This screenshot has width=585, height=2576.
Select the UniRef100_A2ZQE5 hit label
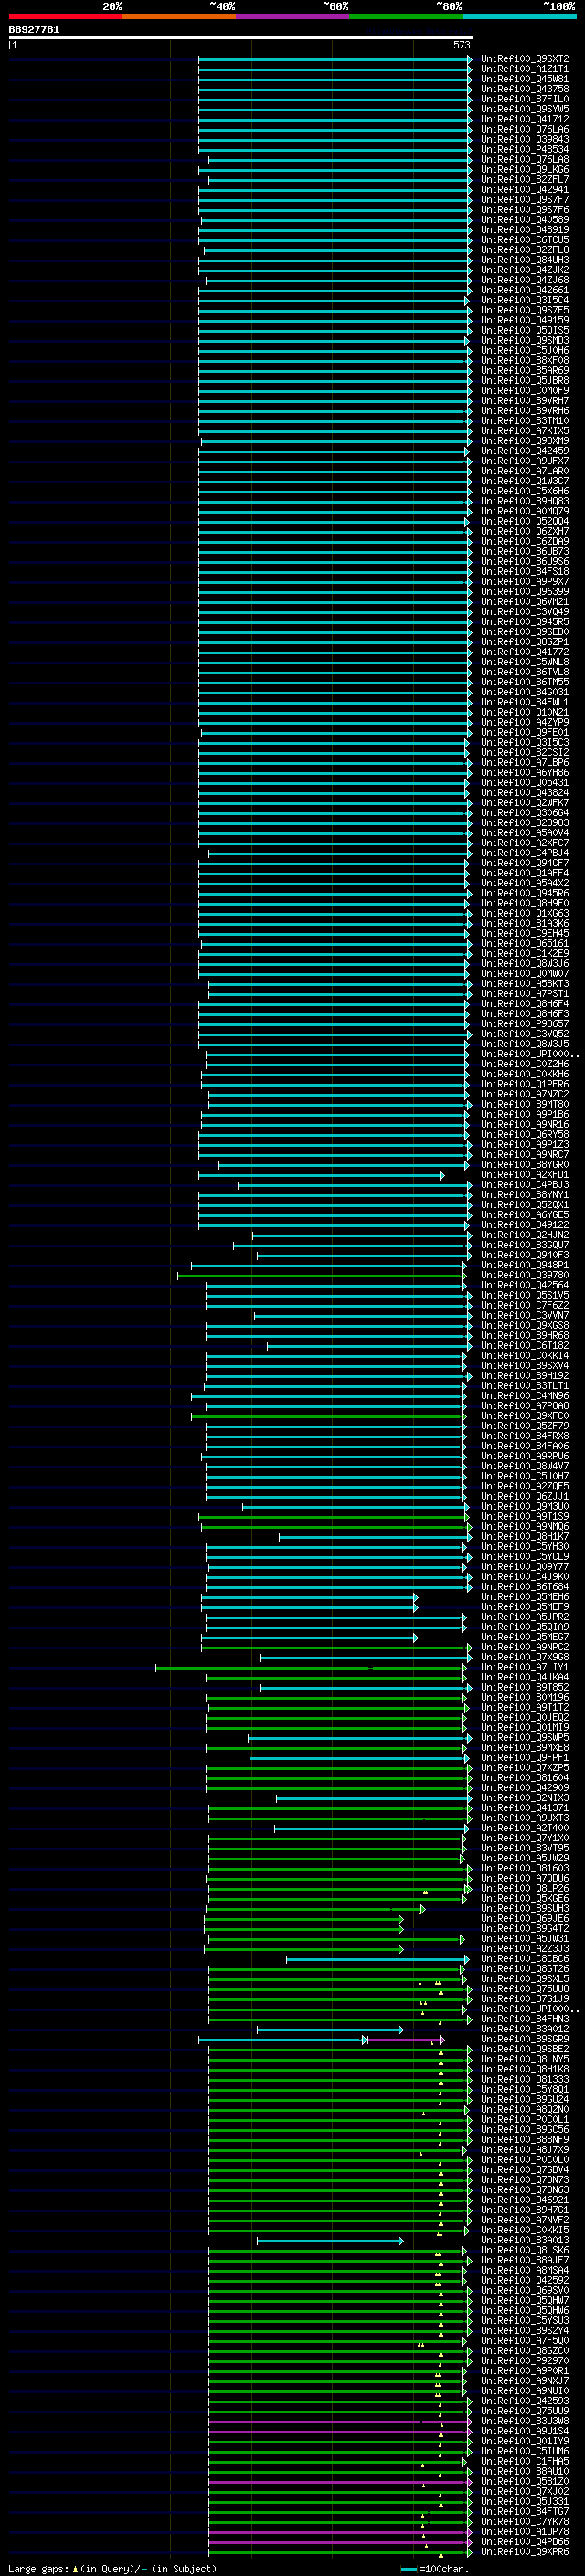point(525,1486)
